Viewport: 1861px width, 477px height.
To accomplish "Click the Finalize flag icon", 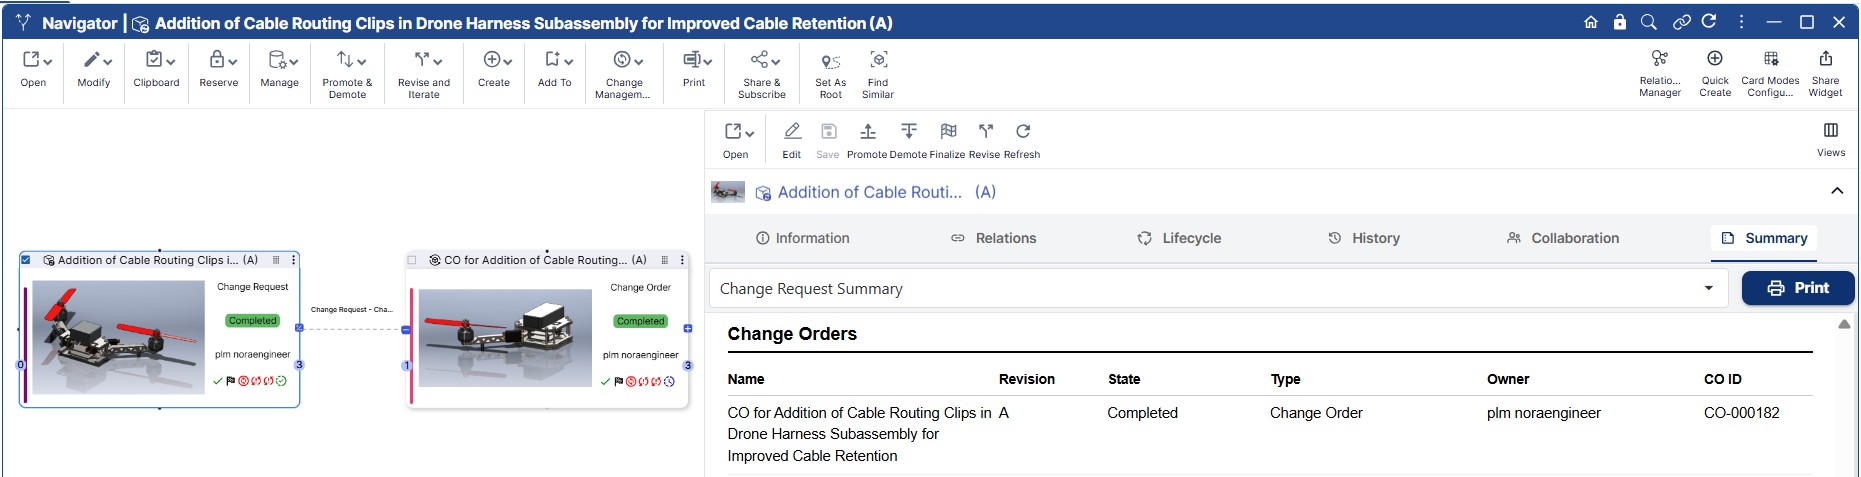I will (947, 132).
